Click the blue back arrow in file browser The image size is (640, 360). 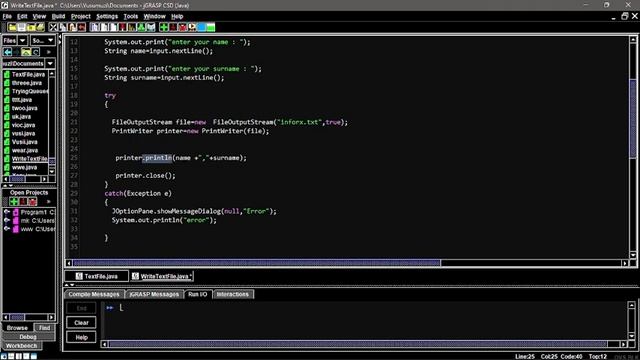[x=7, y=52]
